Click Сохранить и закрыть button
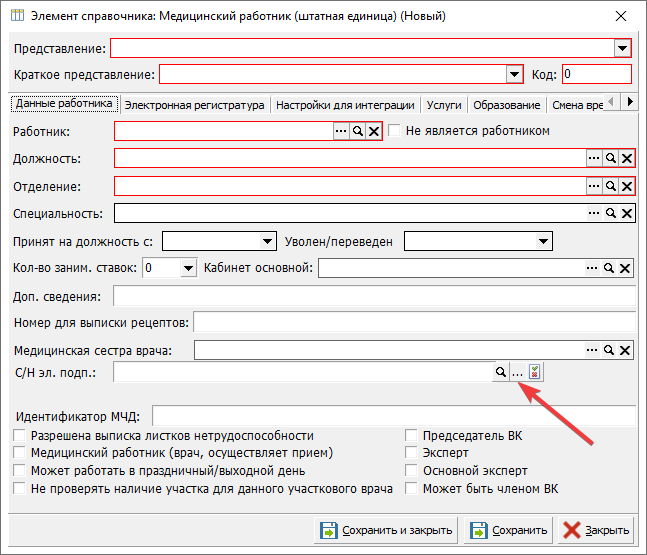The height and width of the screenshot is (555, 647). (387, 530)
